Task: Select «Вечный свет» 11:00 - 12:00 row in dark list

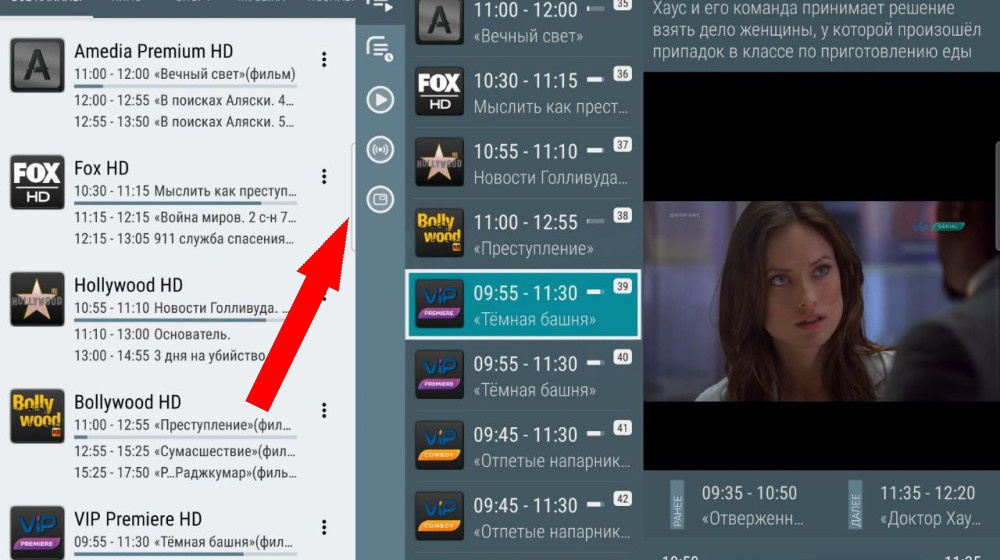Action: point(523,26)
